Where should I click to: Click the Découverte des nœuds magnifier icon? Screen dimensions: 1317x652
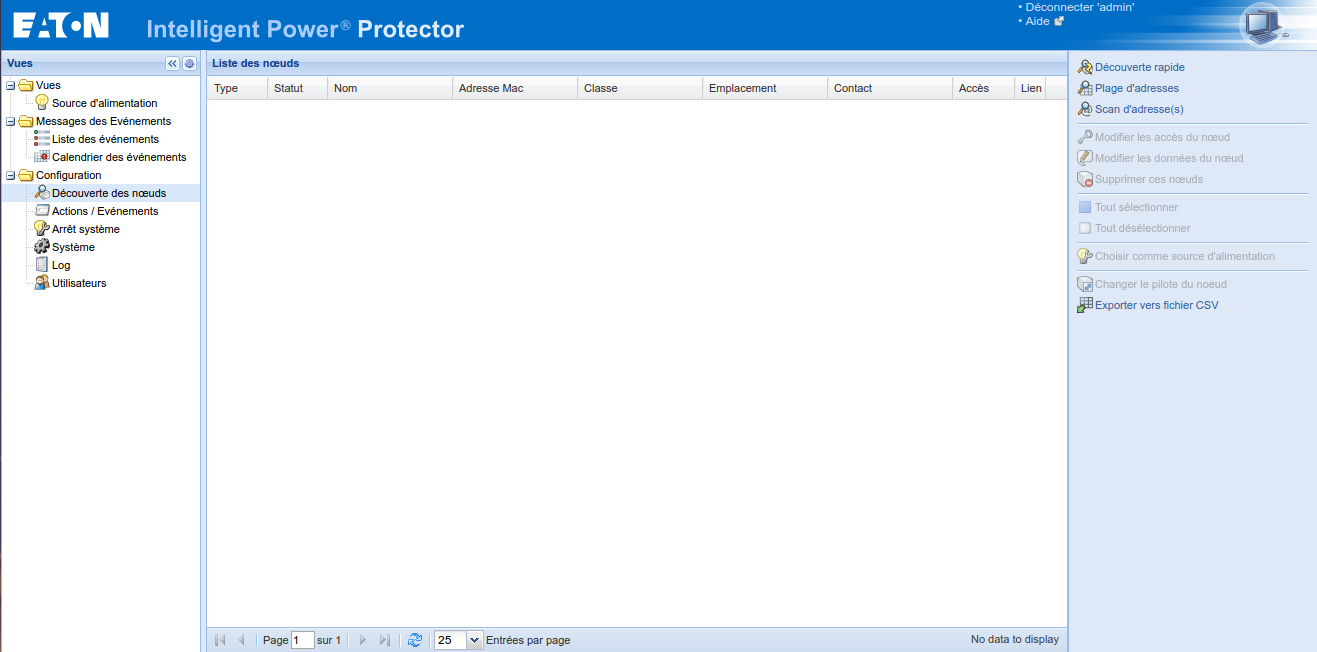pyautogui.click(x=42, y=193)
